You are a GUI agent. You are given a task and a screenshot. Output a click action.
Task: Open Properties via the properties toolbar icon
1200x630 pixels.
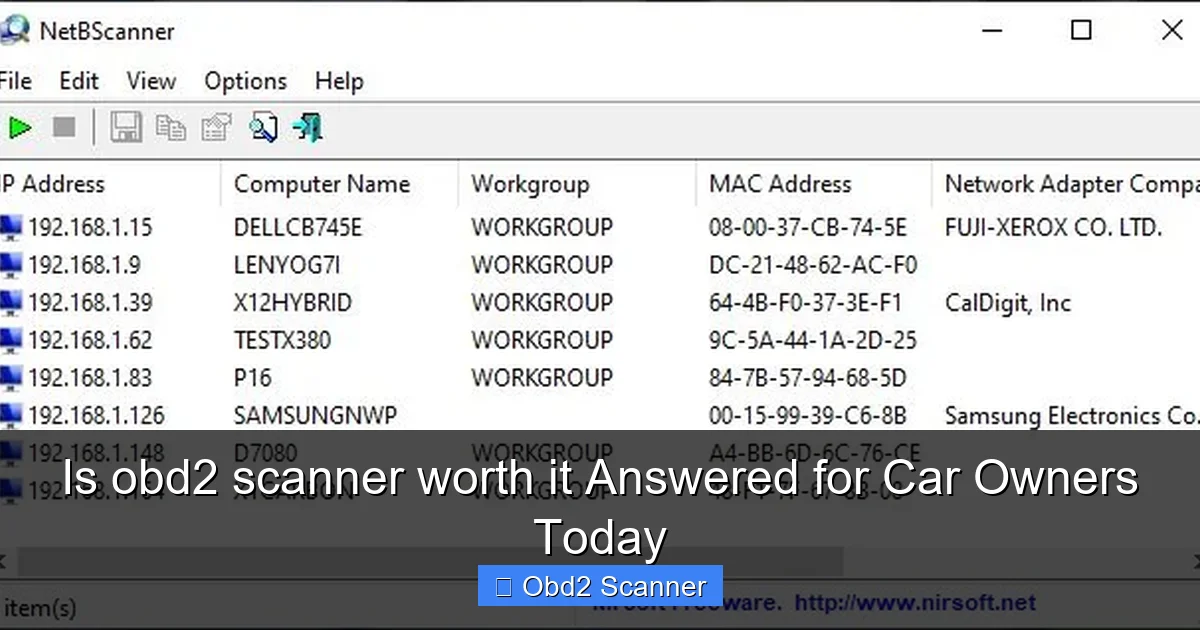[216, 127]
